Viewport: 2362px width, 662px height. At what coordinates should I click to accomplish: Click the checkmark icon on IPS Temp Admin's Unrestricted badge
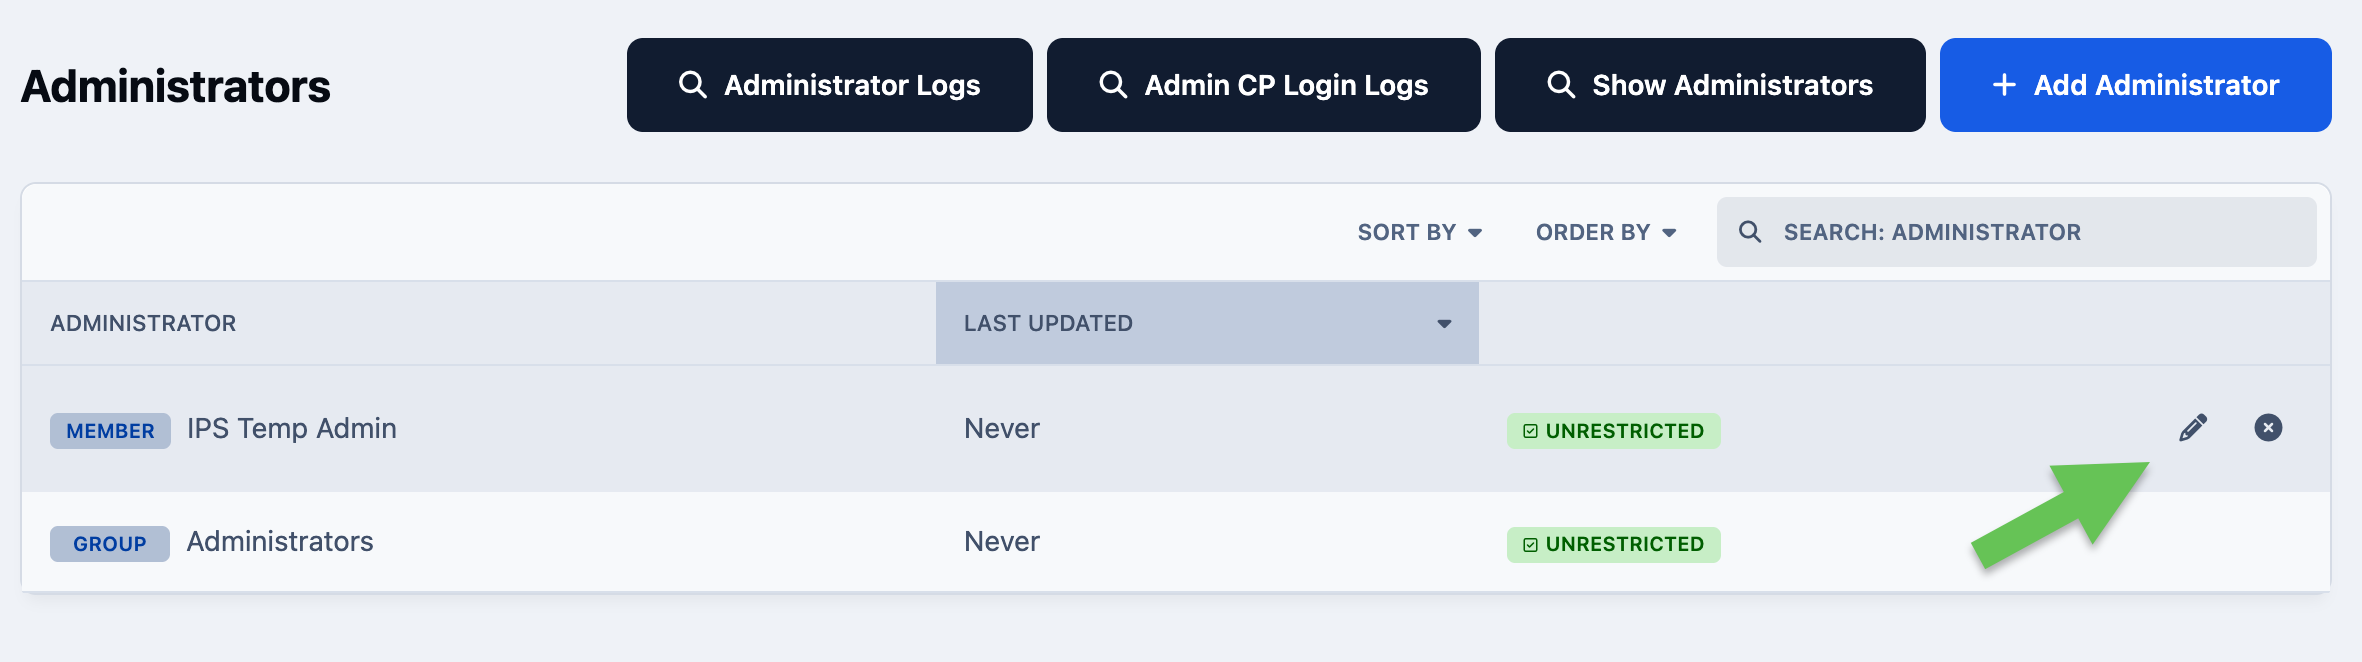click(1530, 431)
